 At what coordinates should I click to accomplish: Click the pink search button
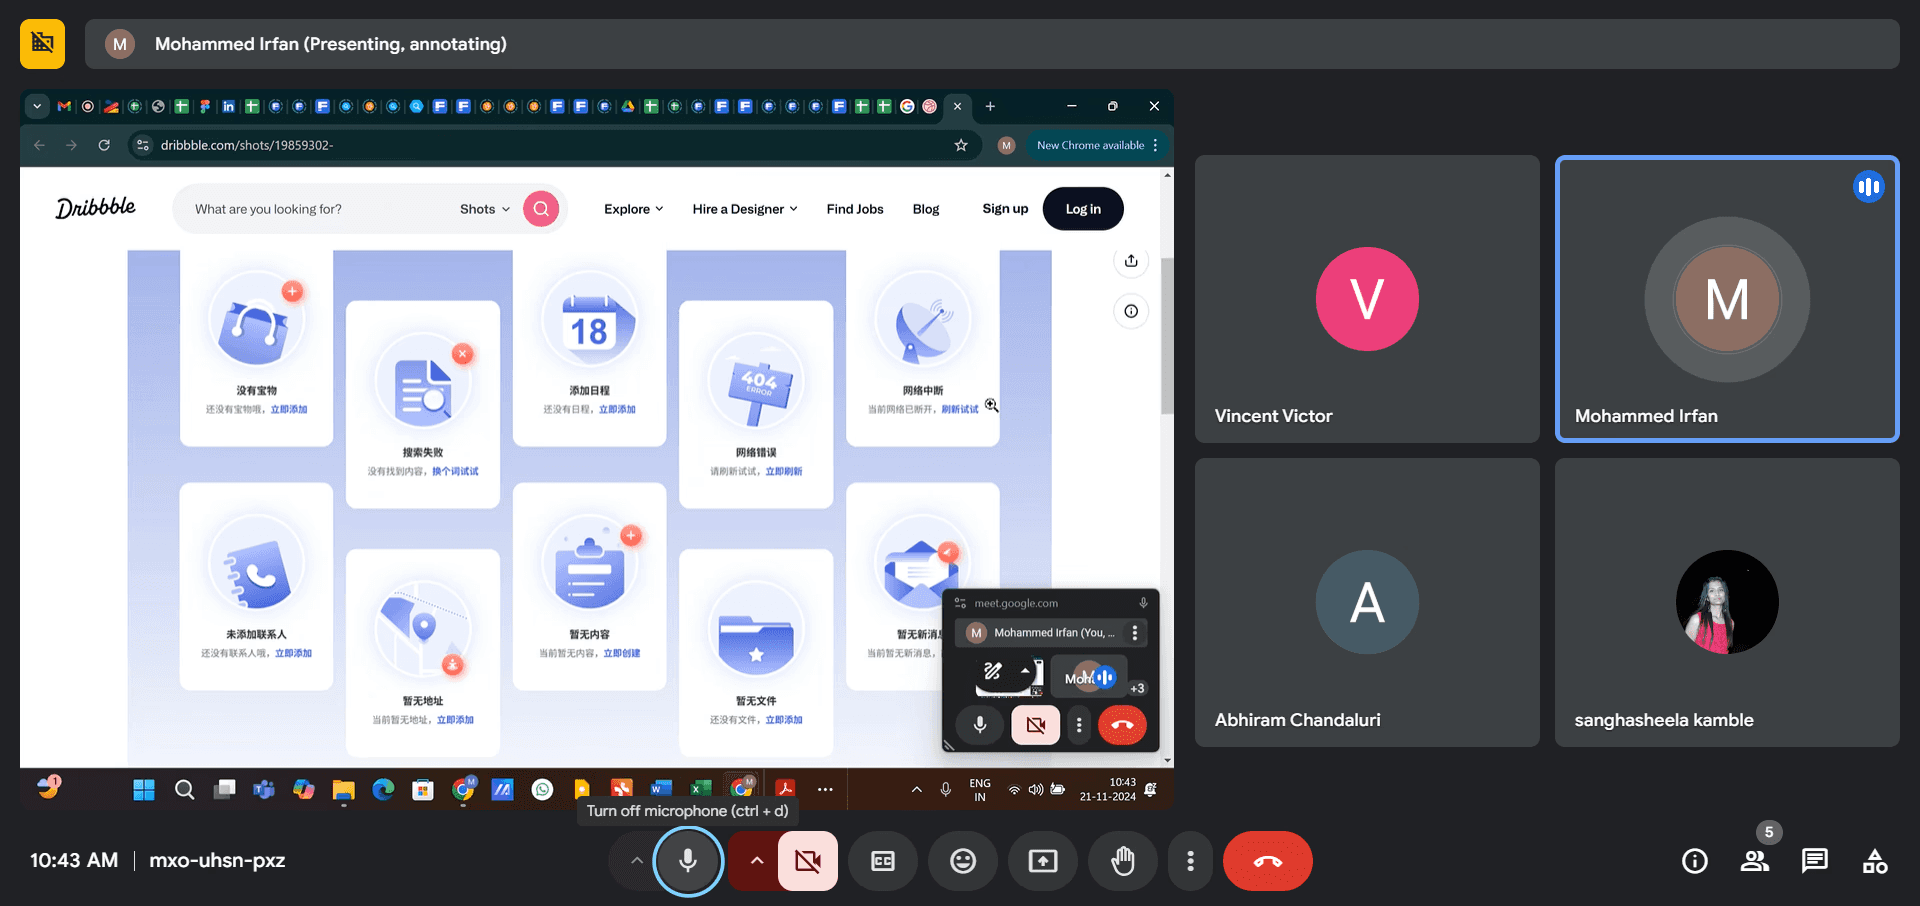[x=541, y=208]
